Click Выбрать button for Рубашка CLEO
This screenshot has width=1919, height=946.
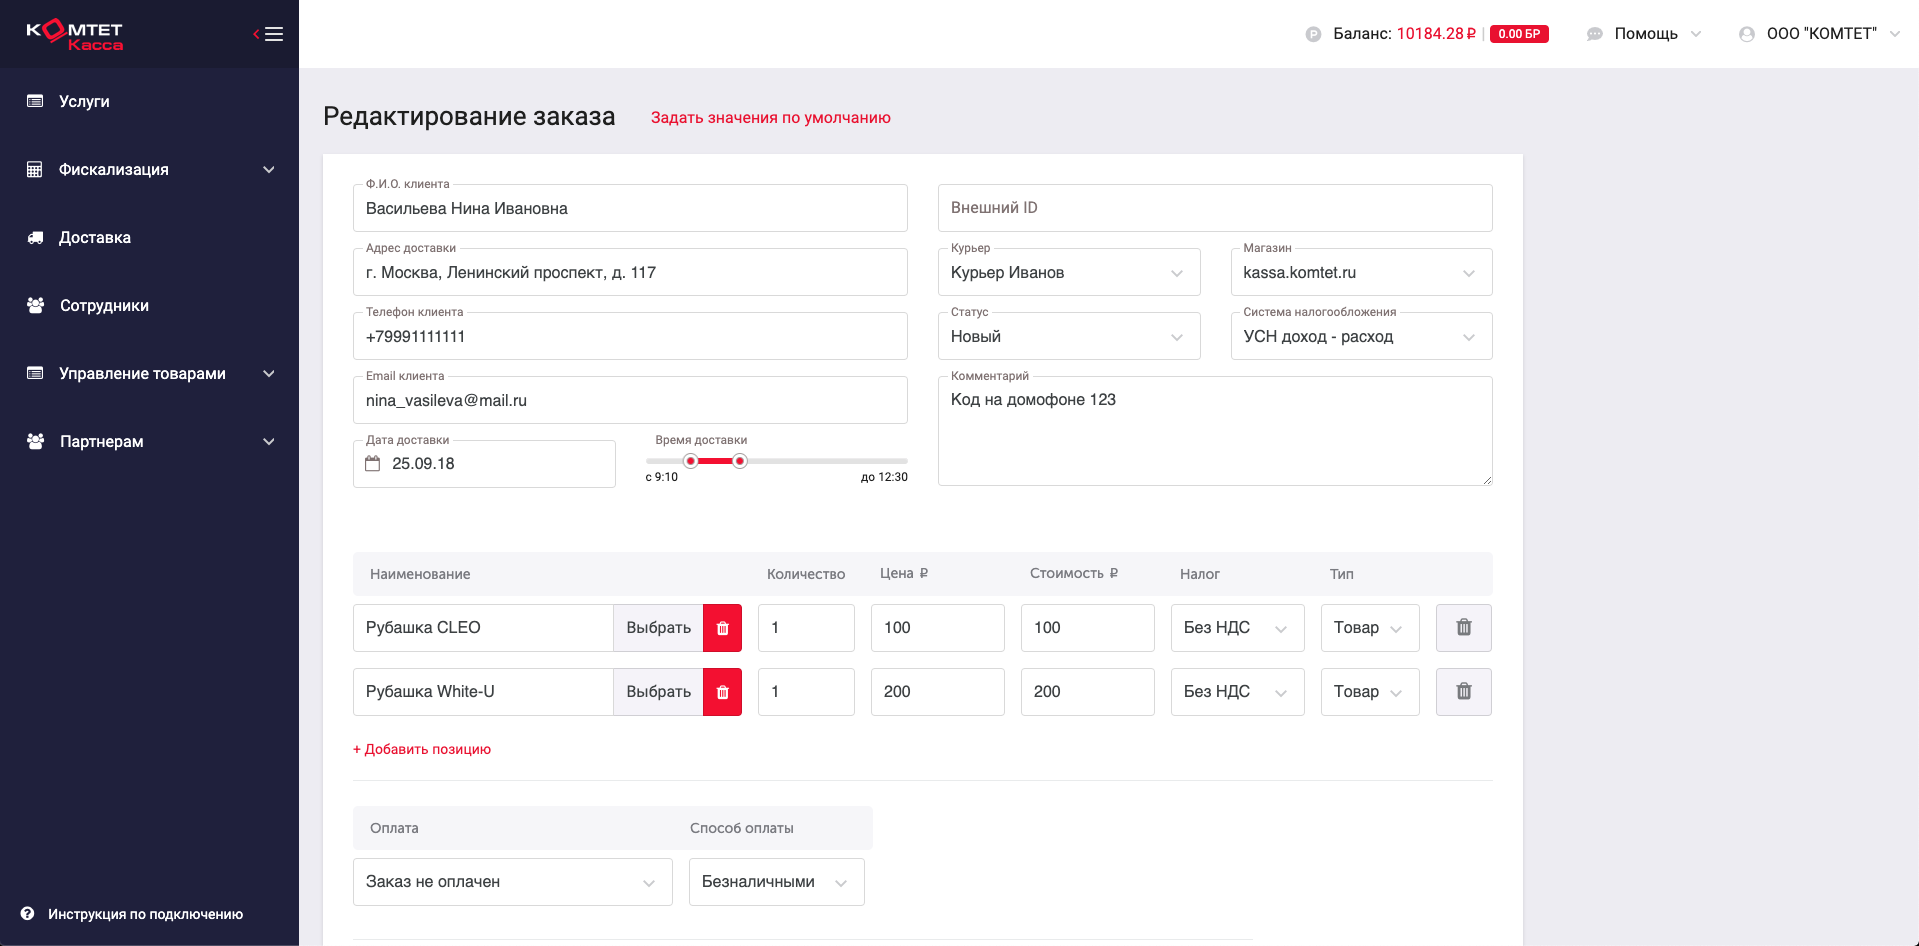point(658,628)
